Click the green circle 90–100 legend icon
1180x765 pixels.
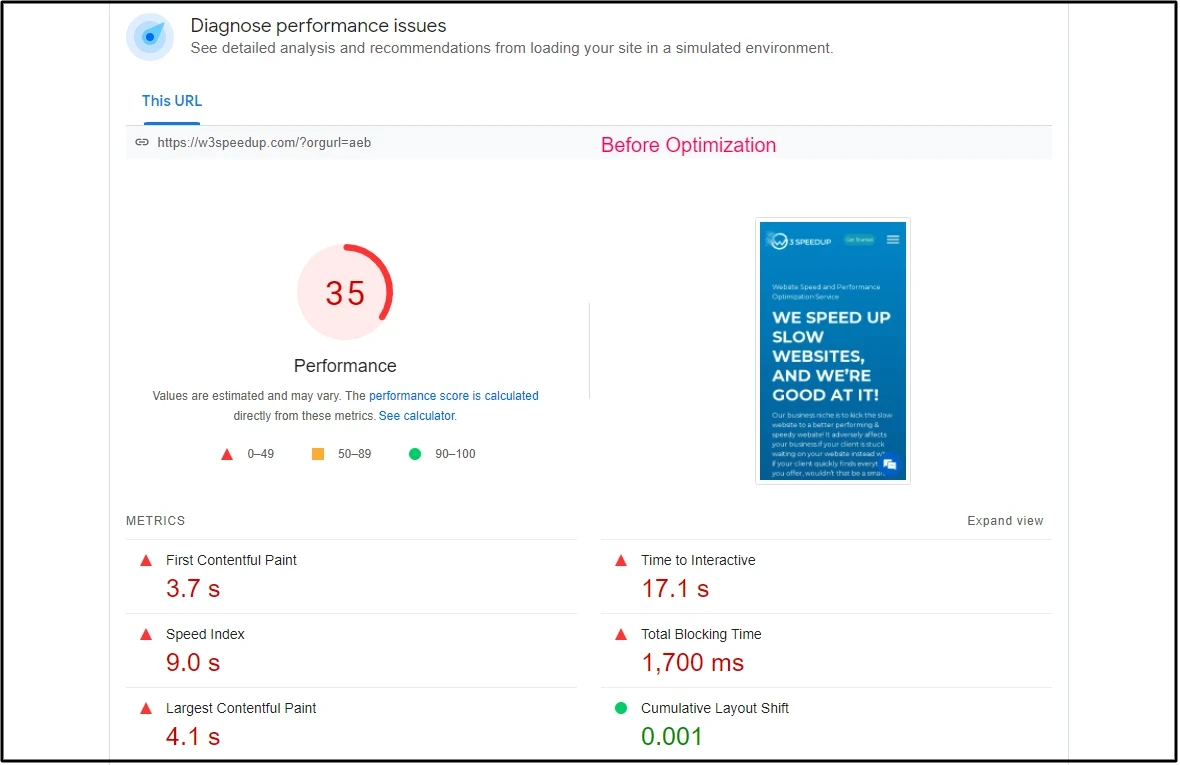click(x=415, y=454)
